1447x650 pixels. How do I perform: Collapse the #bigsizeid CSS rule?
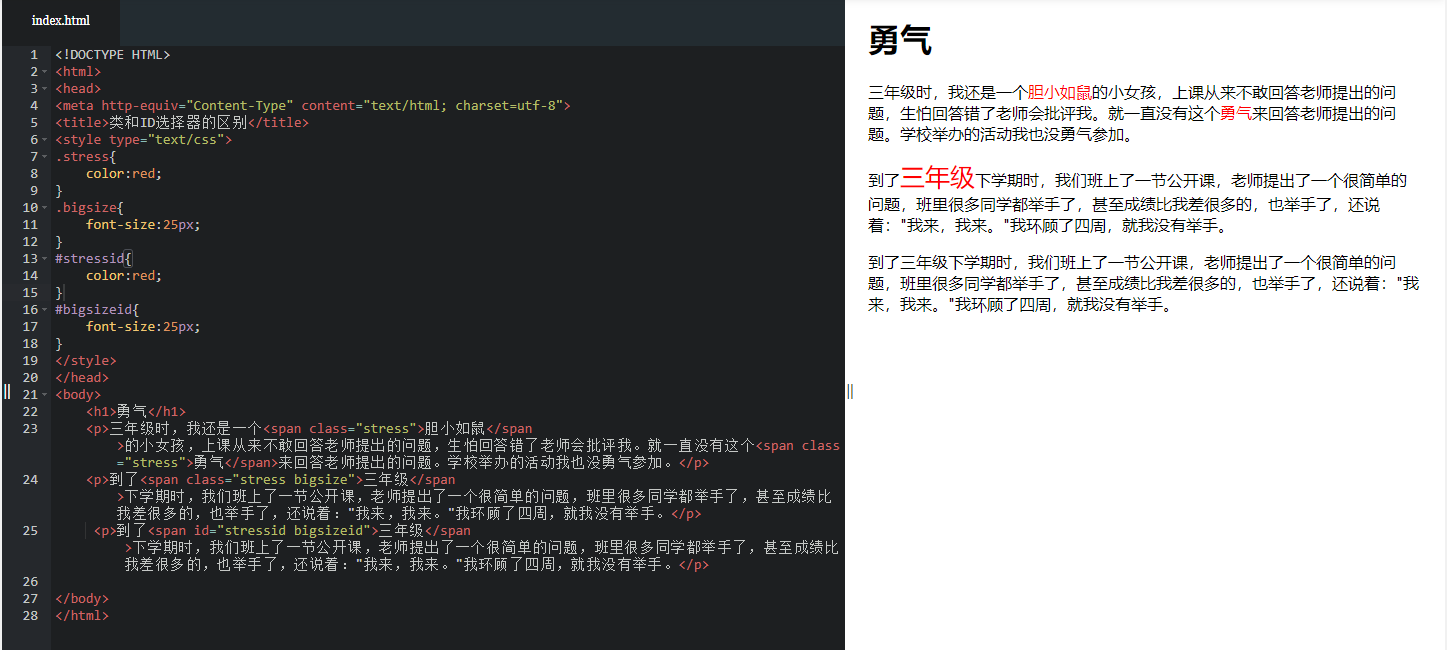45,309
